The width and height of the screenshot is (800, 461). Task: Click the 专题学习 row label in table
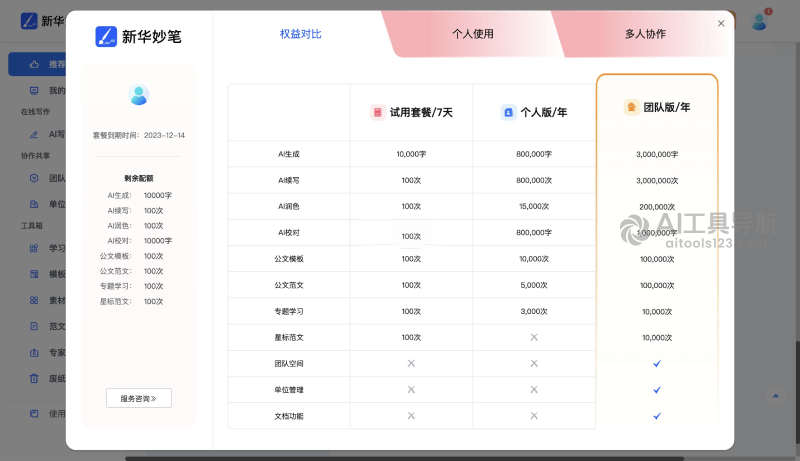[x=289, y=311]
